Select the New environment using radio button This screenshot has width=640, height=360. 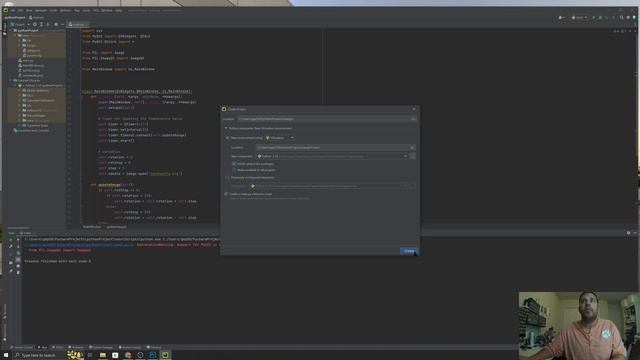tap(228, 138)
